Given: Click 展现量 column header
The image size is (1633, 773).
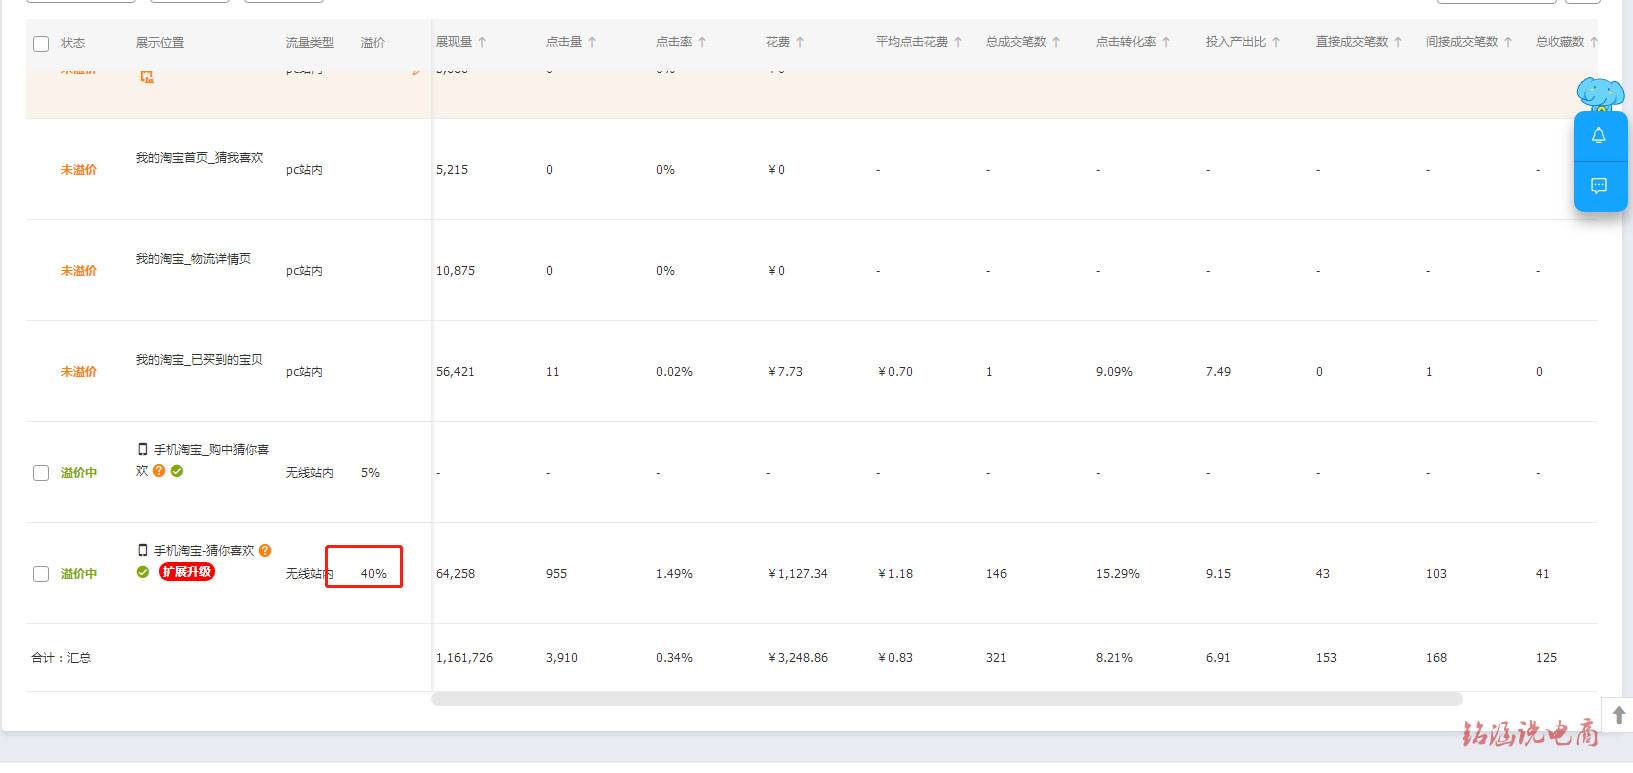Looking at the screenshot, I should (454, 42).
